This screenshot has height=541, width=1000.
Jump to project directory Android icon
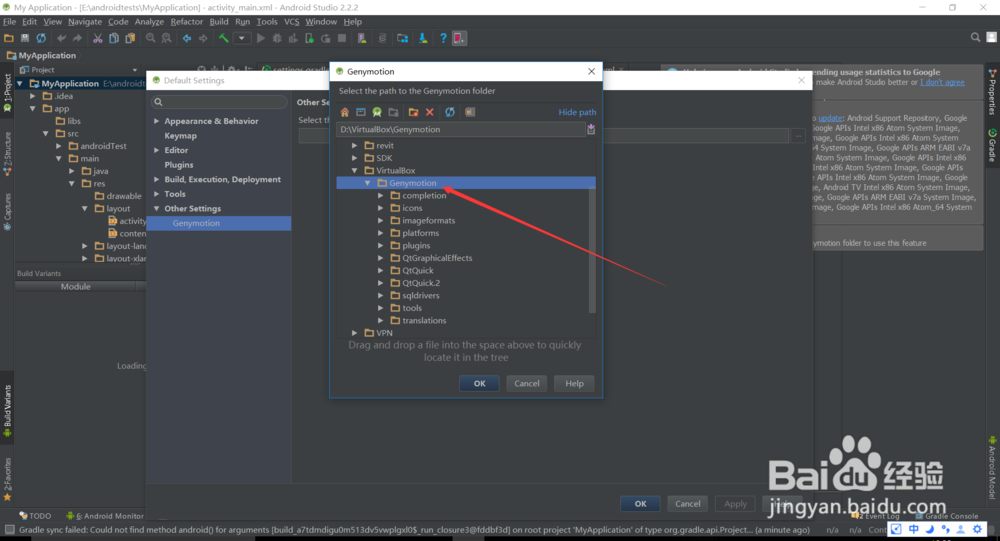(377, 112)
